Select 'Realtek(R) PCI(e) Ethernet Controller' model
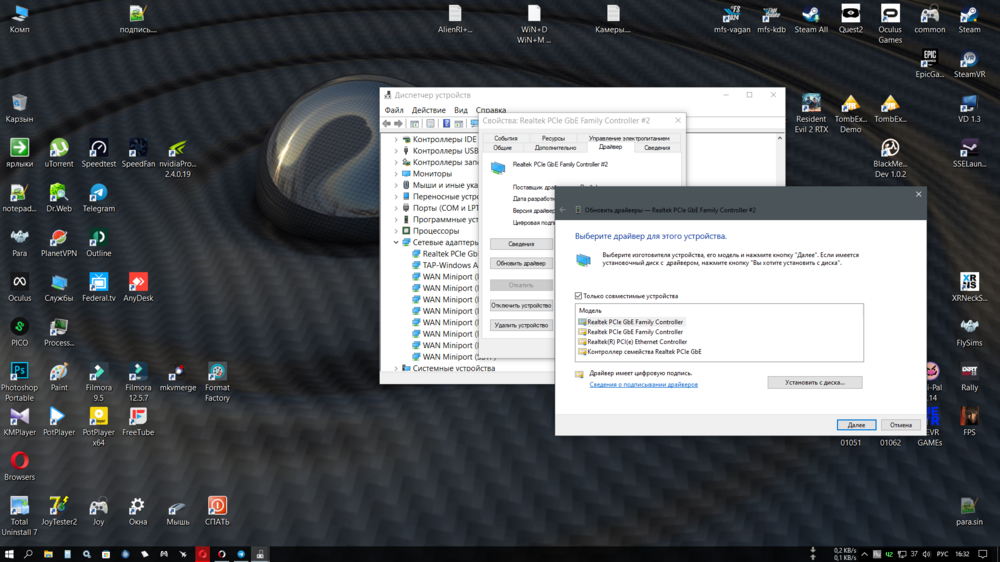Viewport: 1000px width, 562px height. pyautogui.click(x=637, y=342)
